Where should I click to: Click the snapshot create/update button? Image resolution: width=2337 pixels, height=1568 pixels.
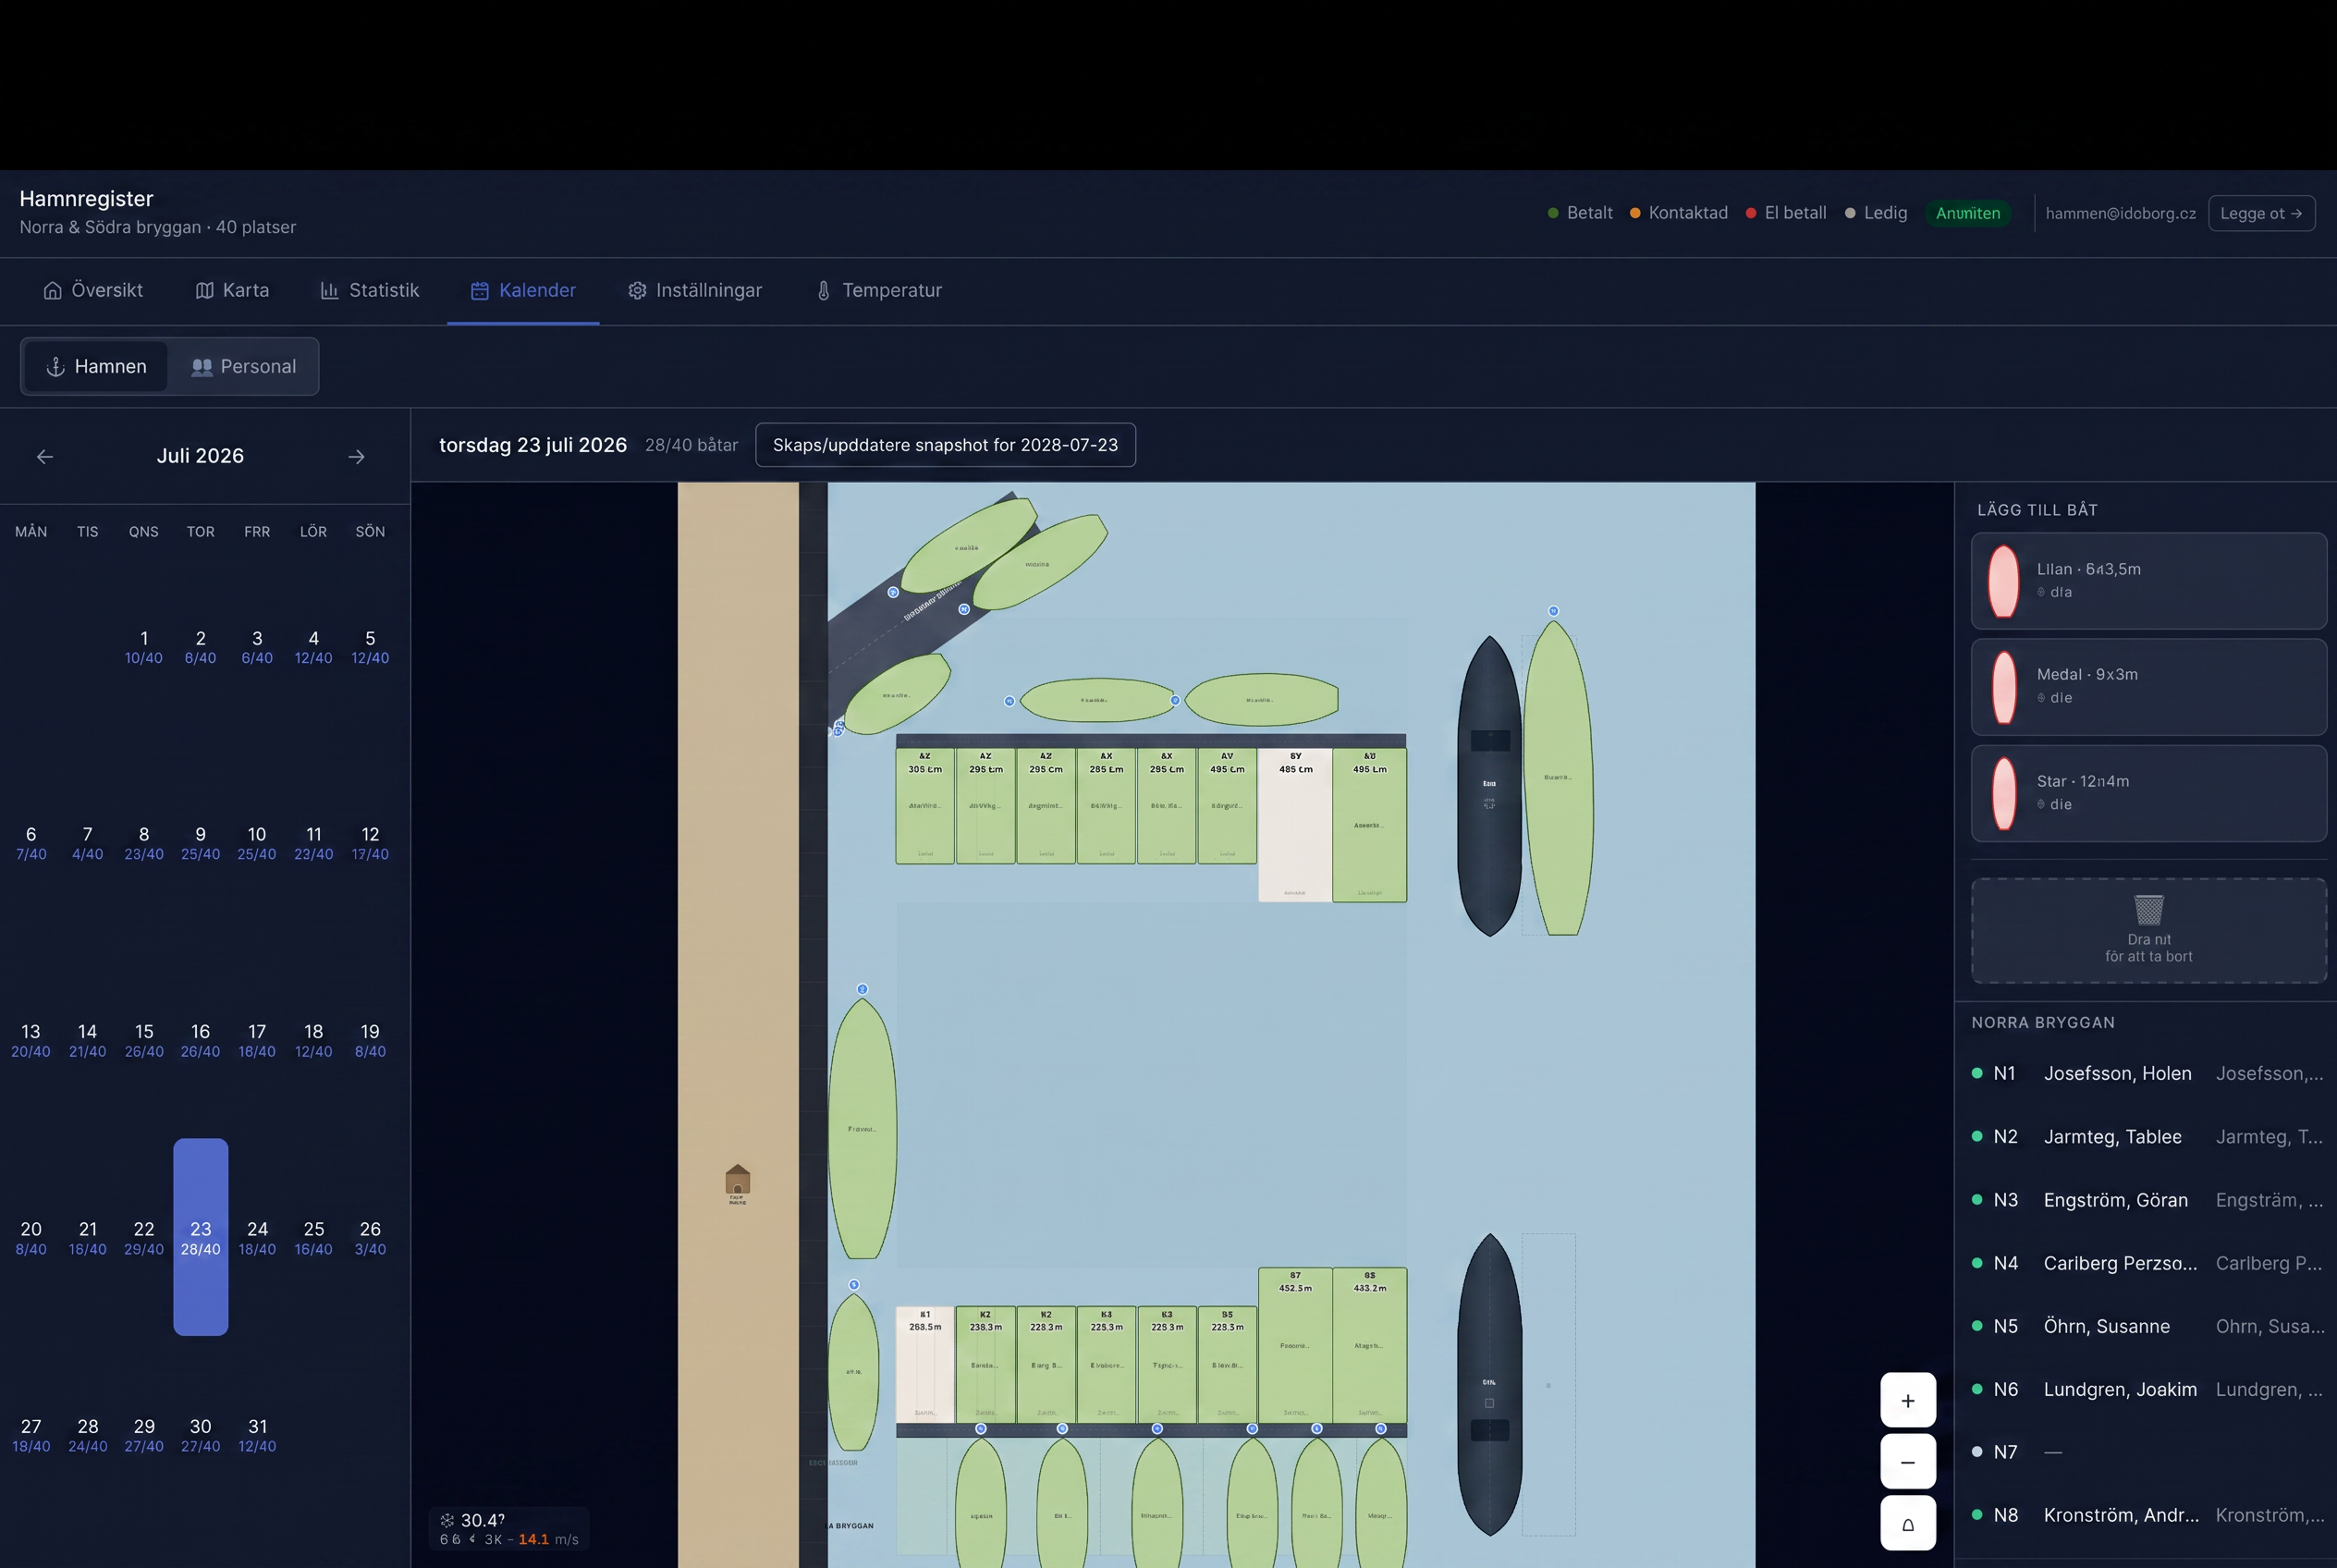945,445
